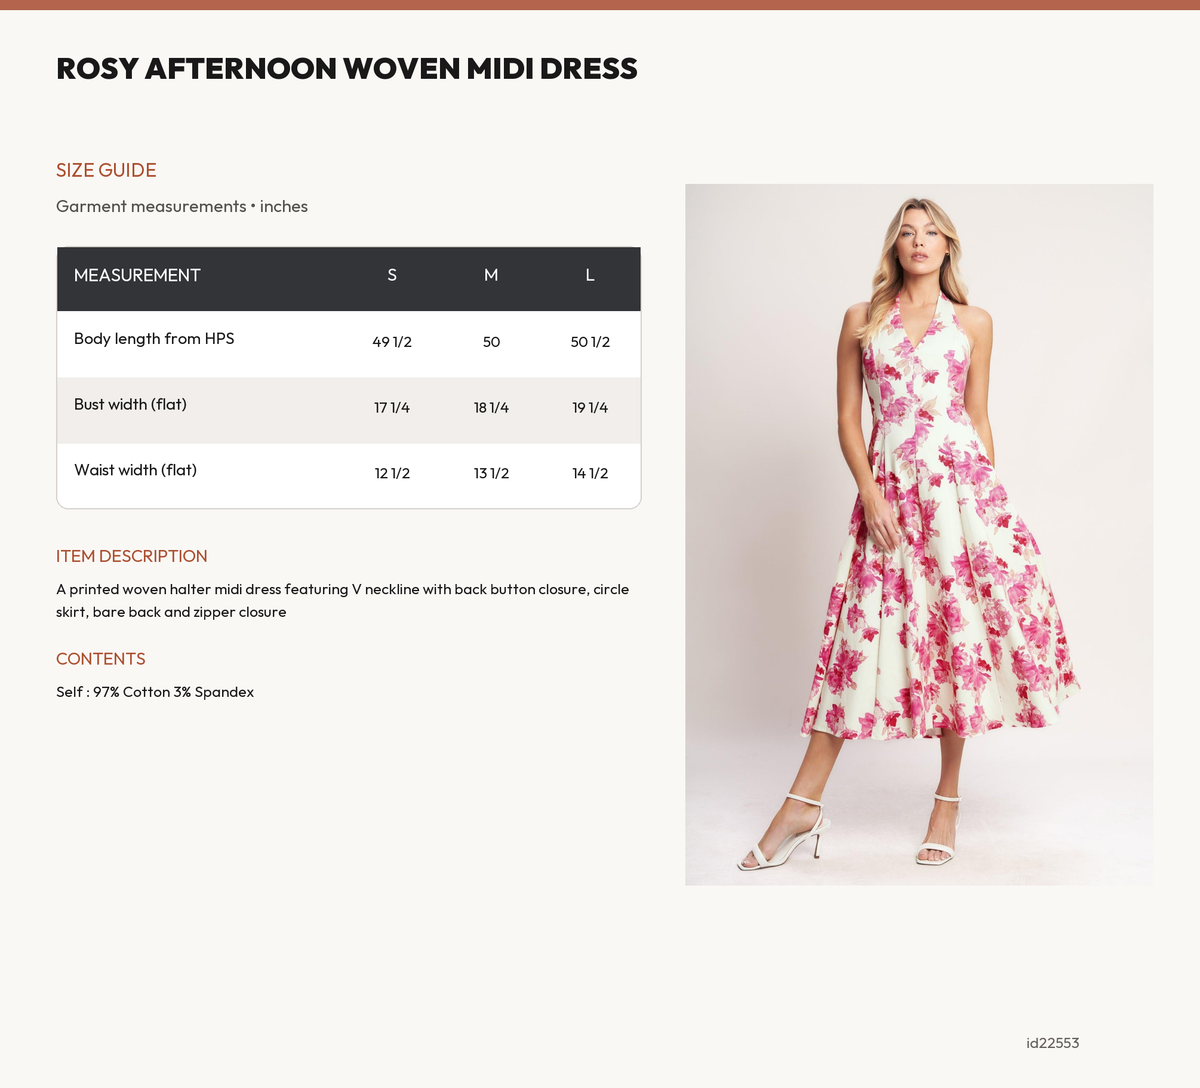Click the 'Waist width (flat)' row label

135,470
